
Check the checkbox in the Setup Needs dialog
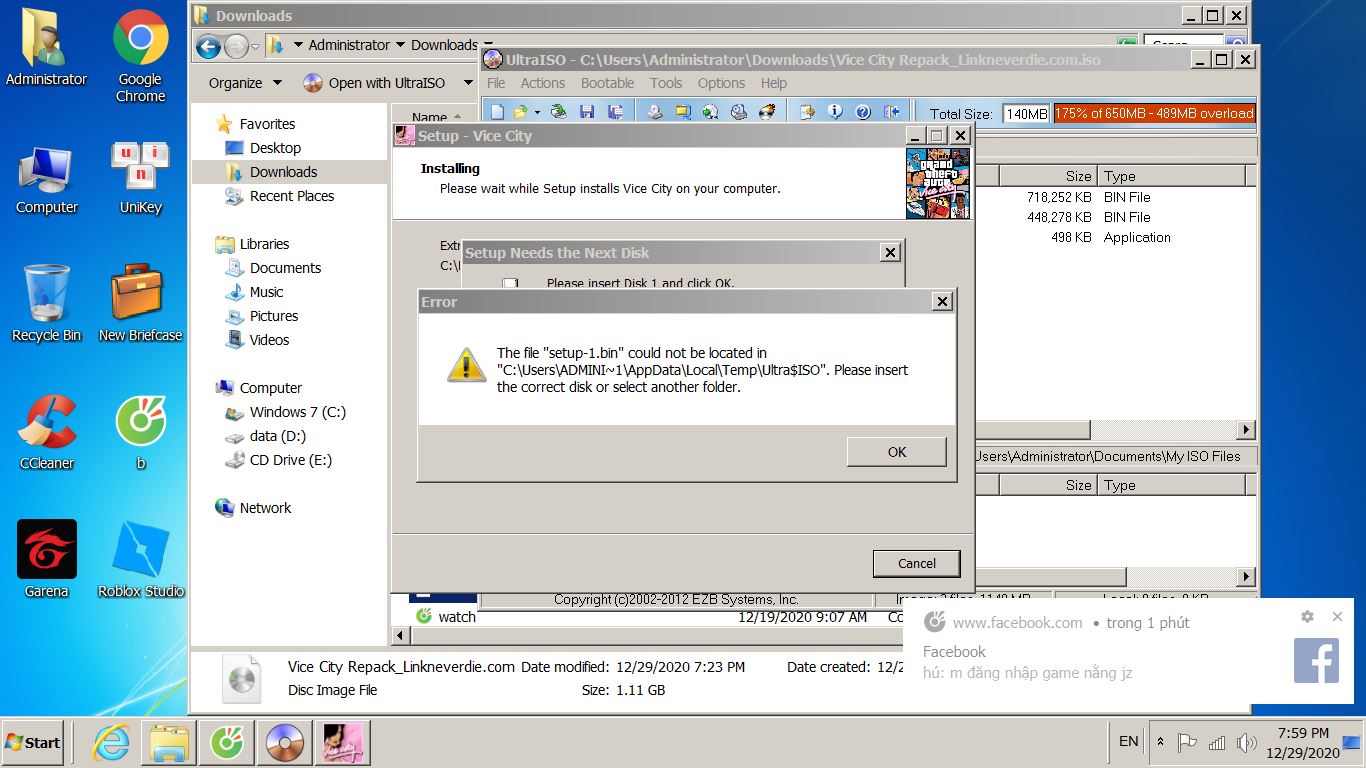(x=510, y=284)
